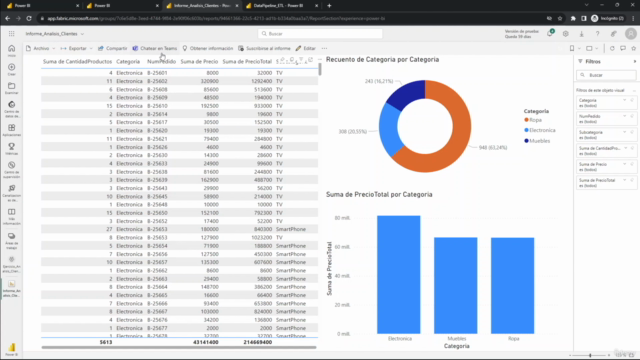The height and width of the screenshot is (360, 640).
Task: Clear the Categoria filter eraser icon
Action: [632, 100]
